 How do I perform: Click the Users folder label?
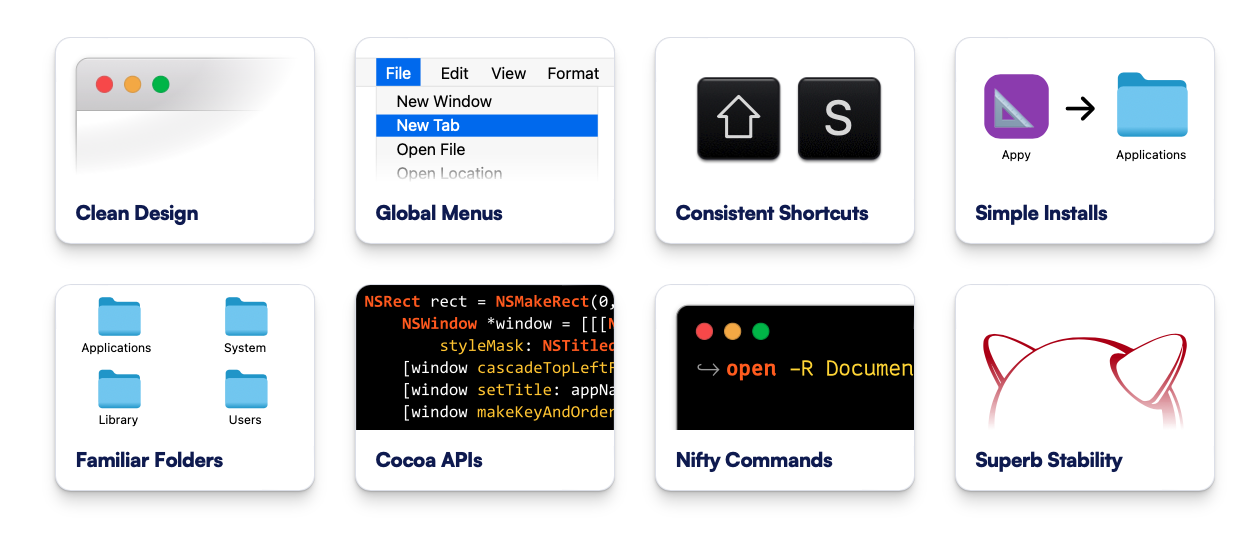coord(245,420)
